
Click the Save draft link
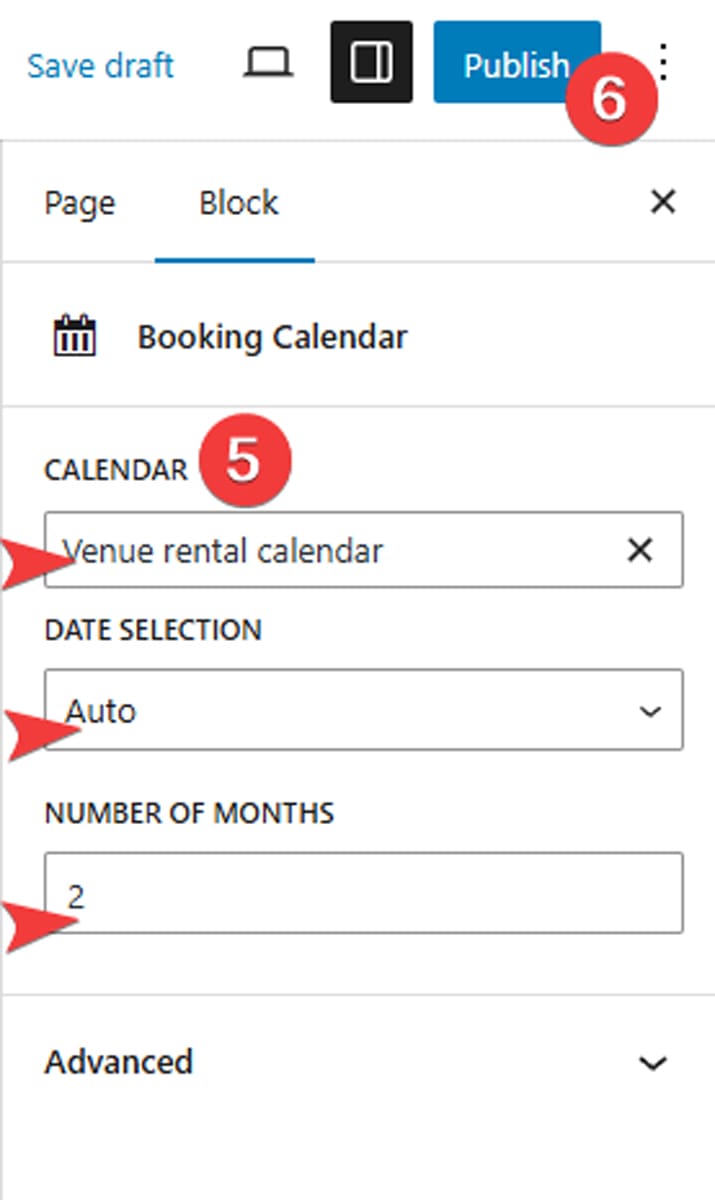(100, 66)
